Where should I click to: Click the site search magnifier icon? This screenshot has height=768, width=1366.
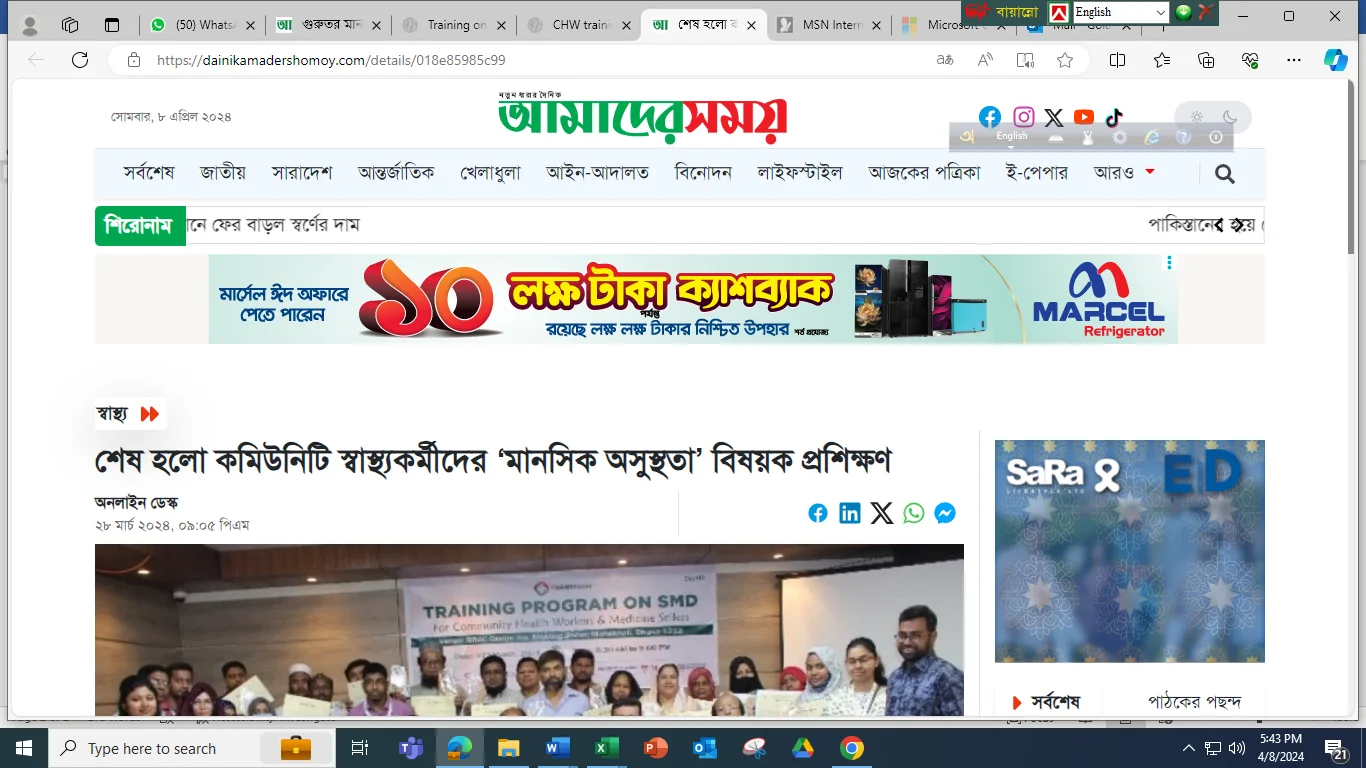(1225, 174)
